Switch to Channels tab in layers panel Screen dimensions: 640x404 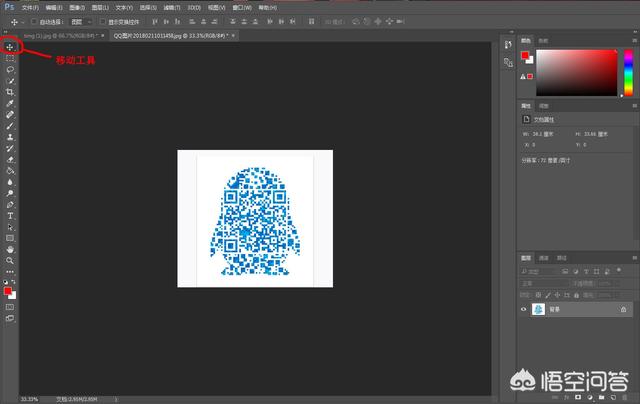[544, 258]
